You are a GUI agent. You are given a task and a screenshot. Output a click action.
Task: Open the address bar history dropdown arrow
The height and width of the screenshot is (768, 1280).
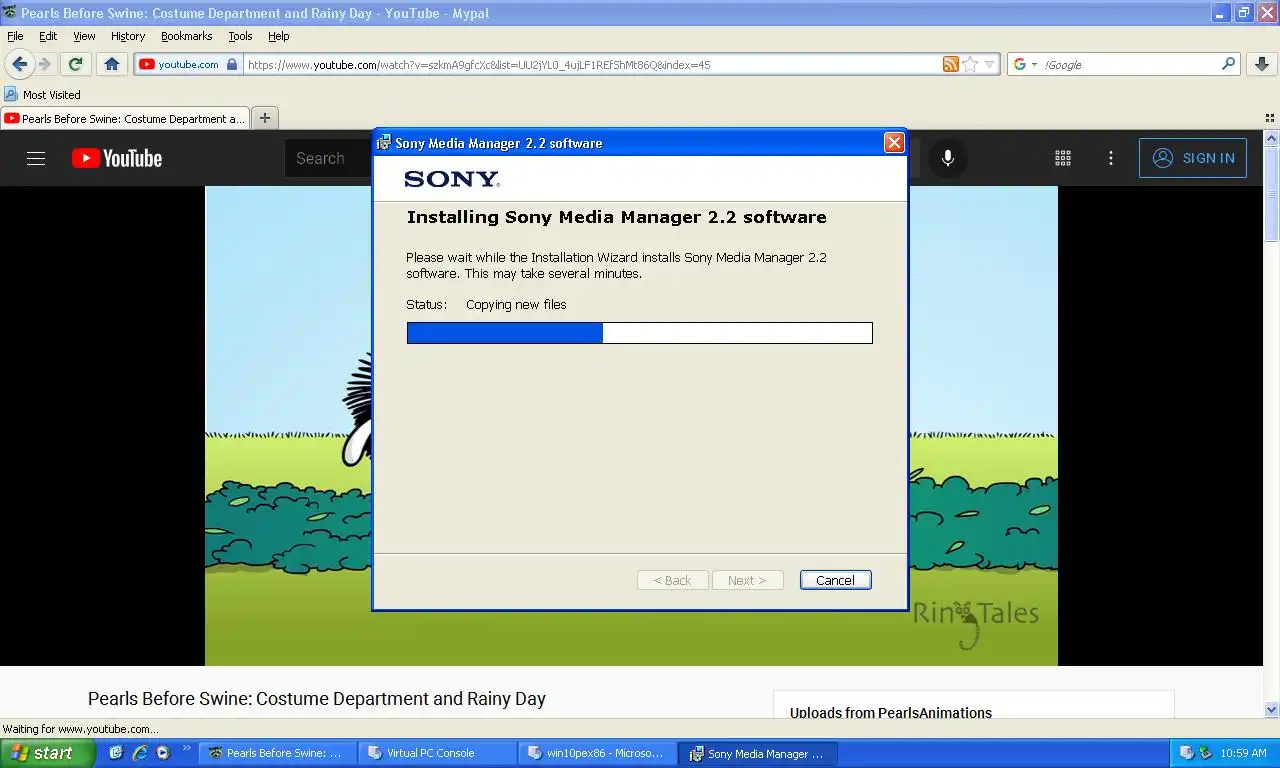(990, 64)
